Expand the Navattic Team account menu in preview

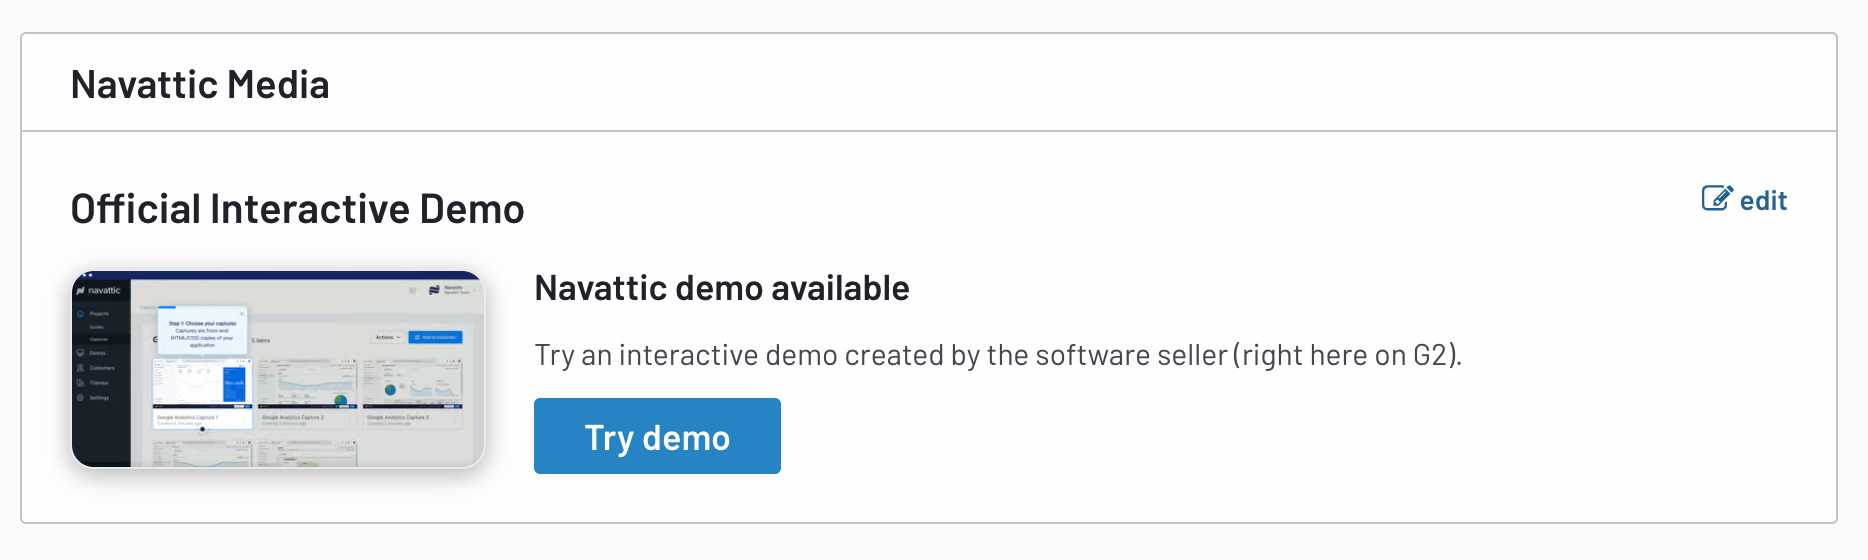[x=449, y=290]
